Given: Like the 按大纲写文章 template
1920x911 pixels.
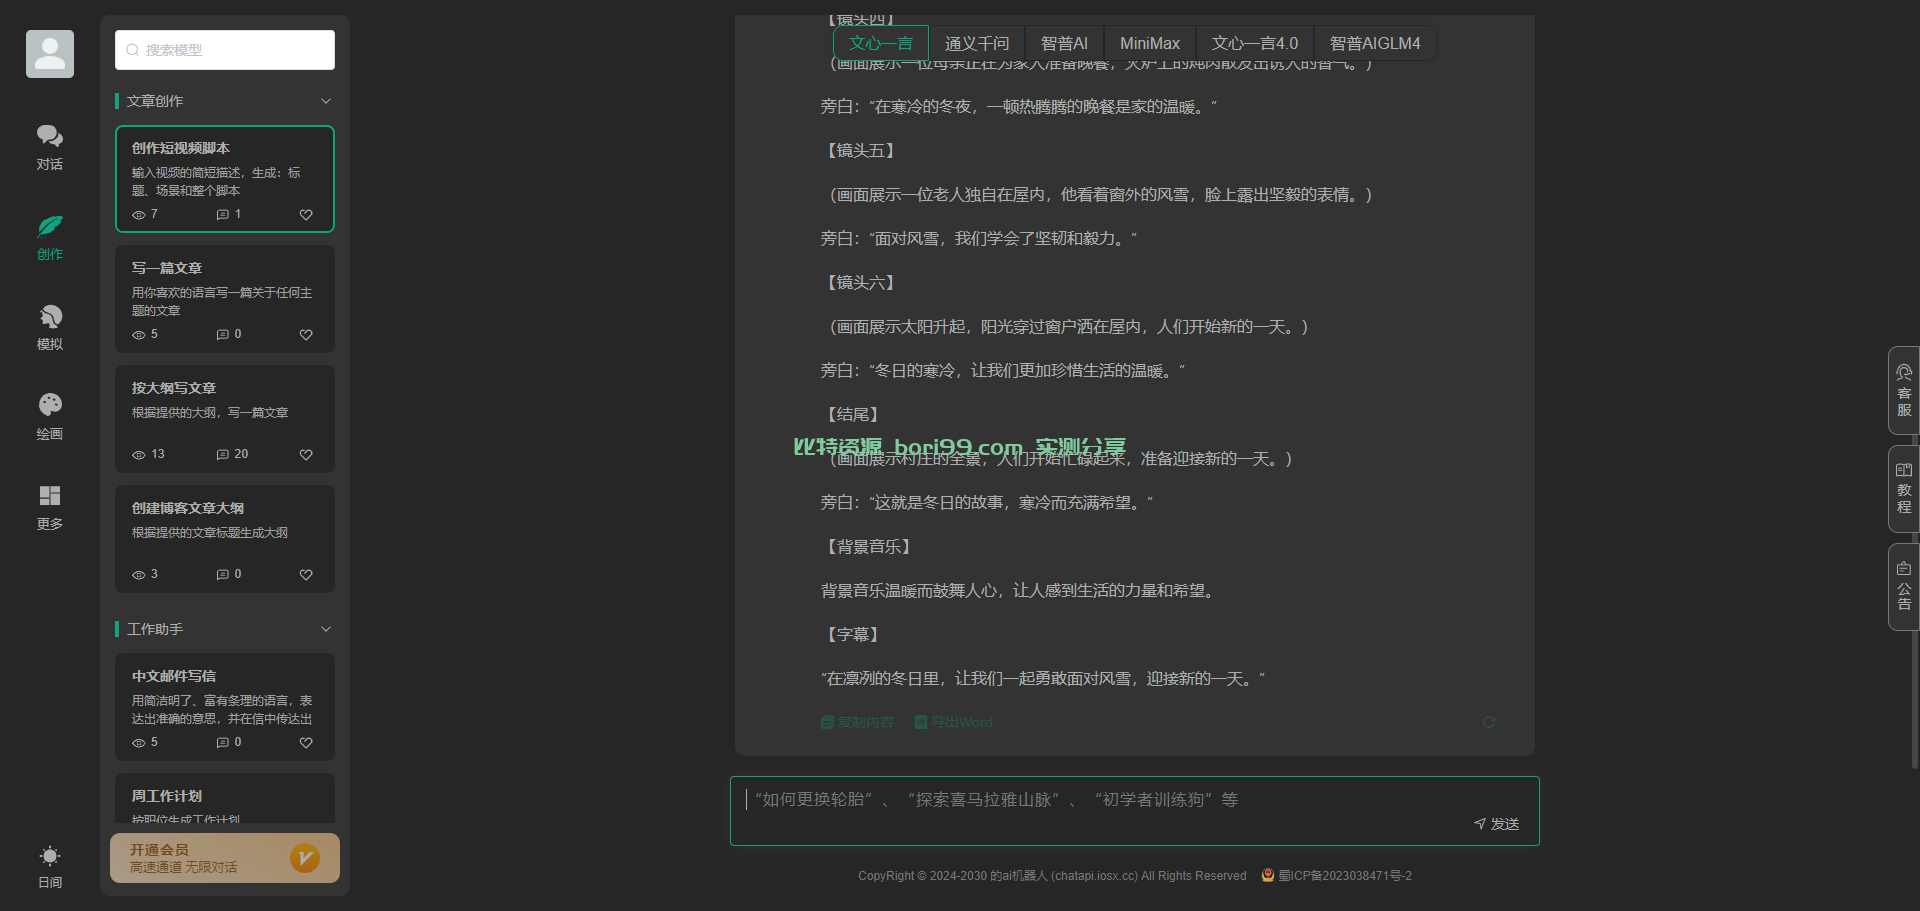Looking at the screenshot, I should point(306,455).
